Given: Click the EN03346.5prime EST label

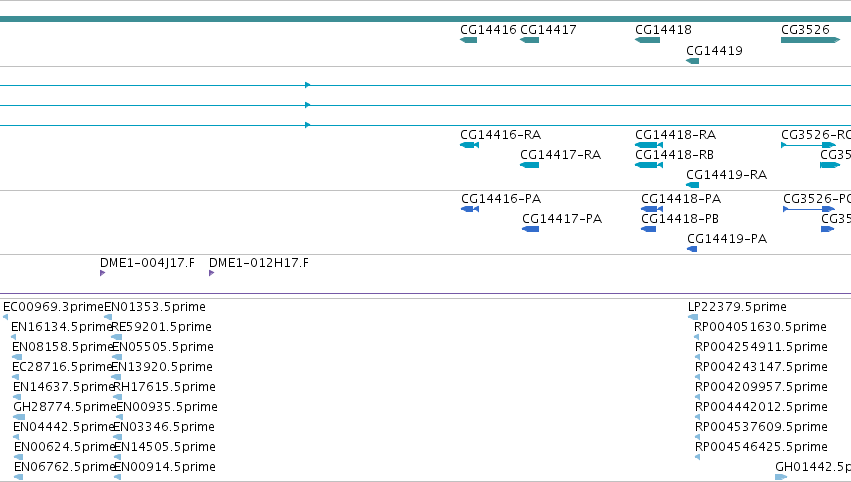Looking at the screenshot, I should pyautogui.click(x=164, y=427).
